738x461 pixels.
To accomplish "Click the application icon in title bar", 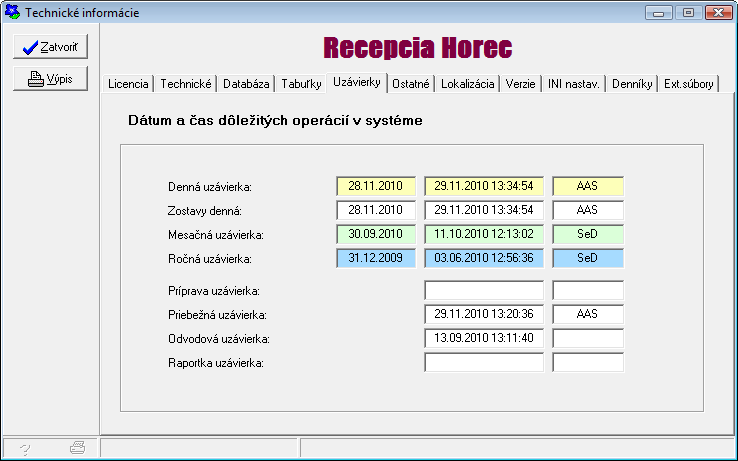I will coord(12,13).
